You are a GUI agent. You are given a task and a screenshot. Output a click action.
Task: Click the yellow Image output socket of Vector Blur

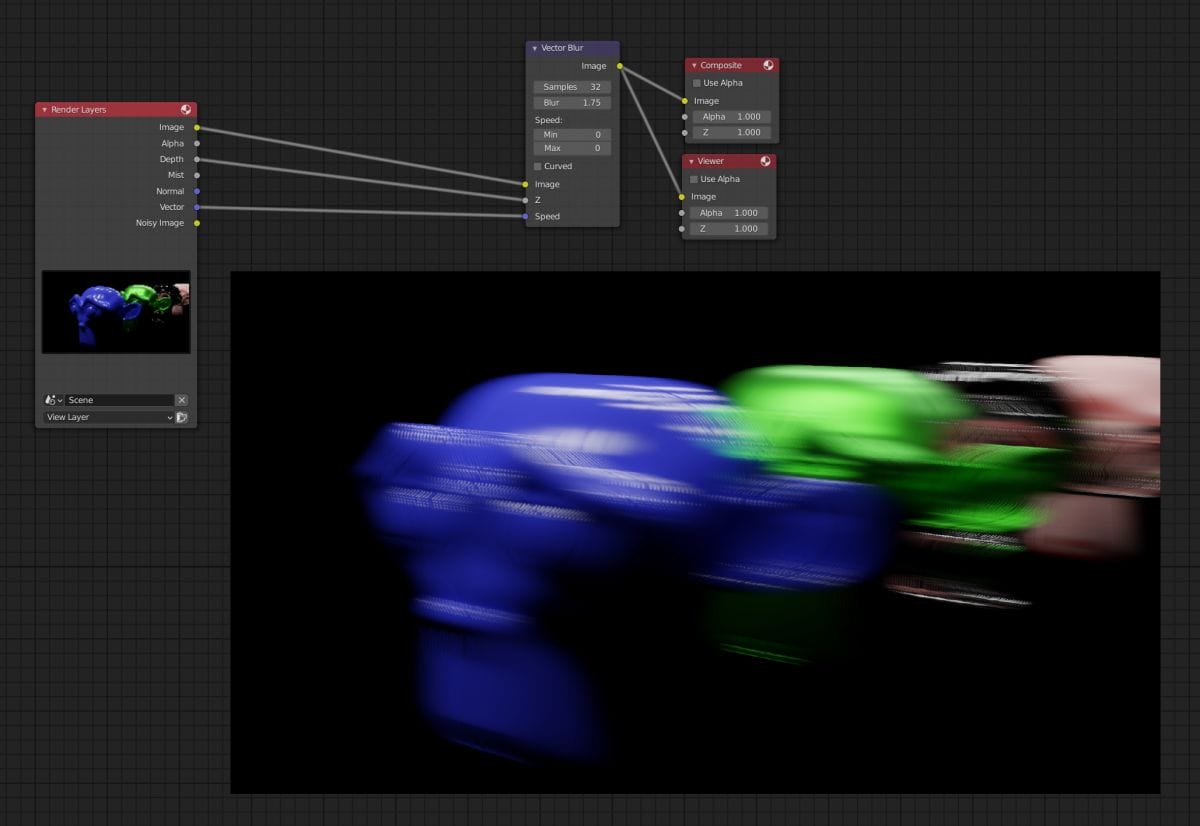[618, 66]
